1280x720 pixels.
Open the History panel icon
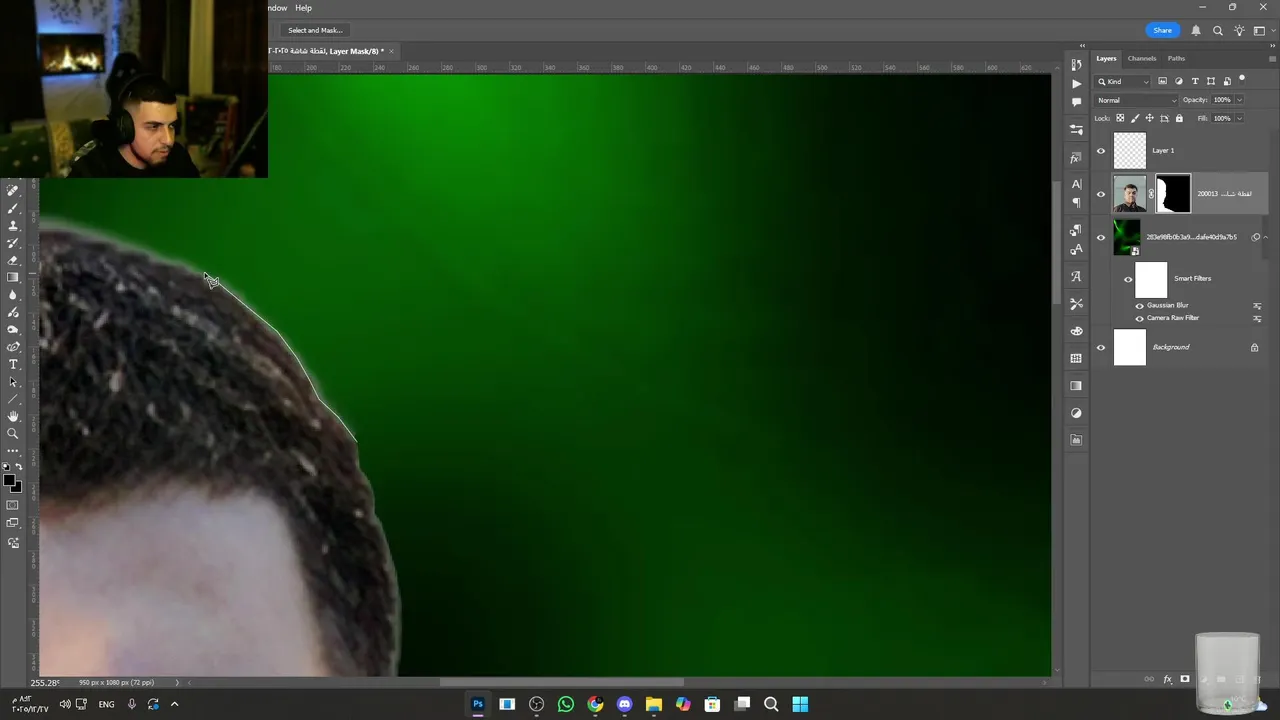point(1076,65)
